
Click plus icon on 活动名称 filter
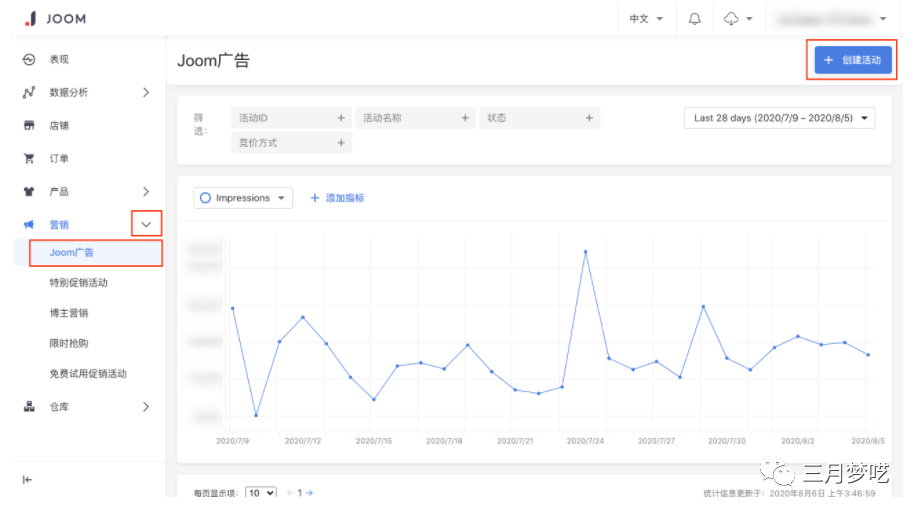point(465,118)
